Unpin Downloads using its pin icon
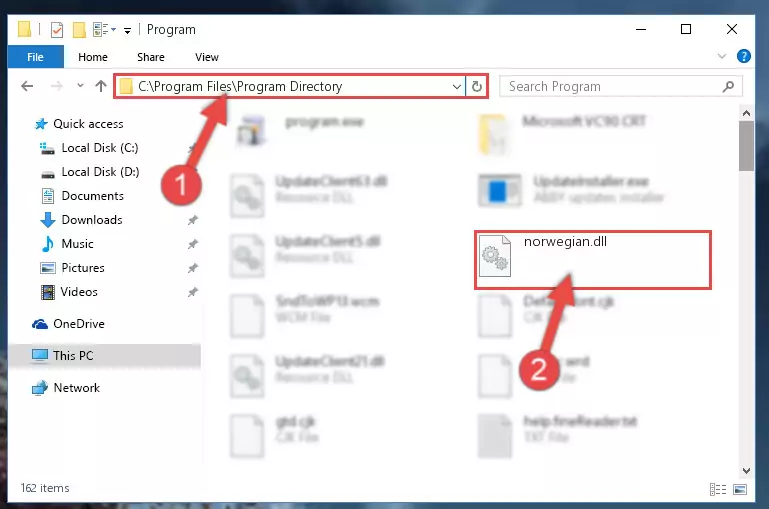769x509 pixels. pos(193,221)
